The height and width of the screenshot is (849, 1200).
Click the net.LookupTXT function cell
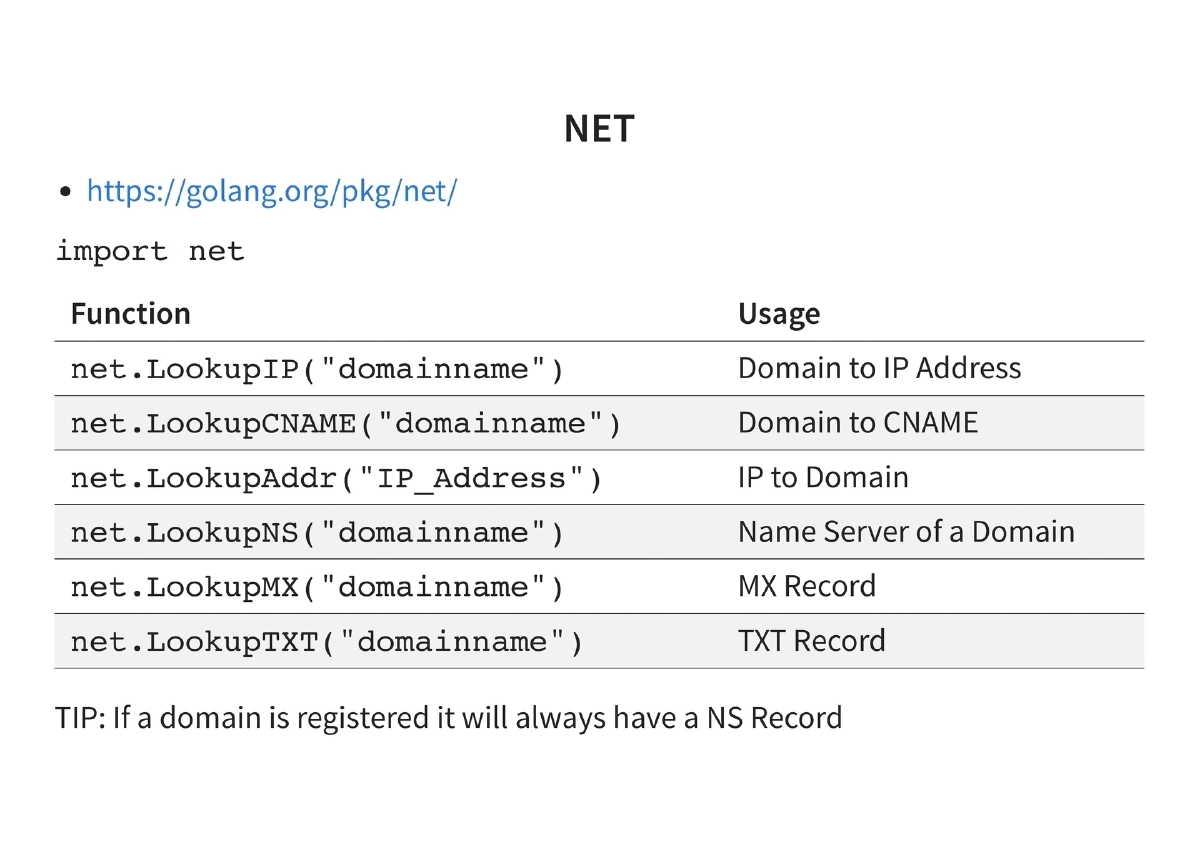(x=326, y=641)
